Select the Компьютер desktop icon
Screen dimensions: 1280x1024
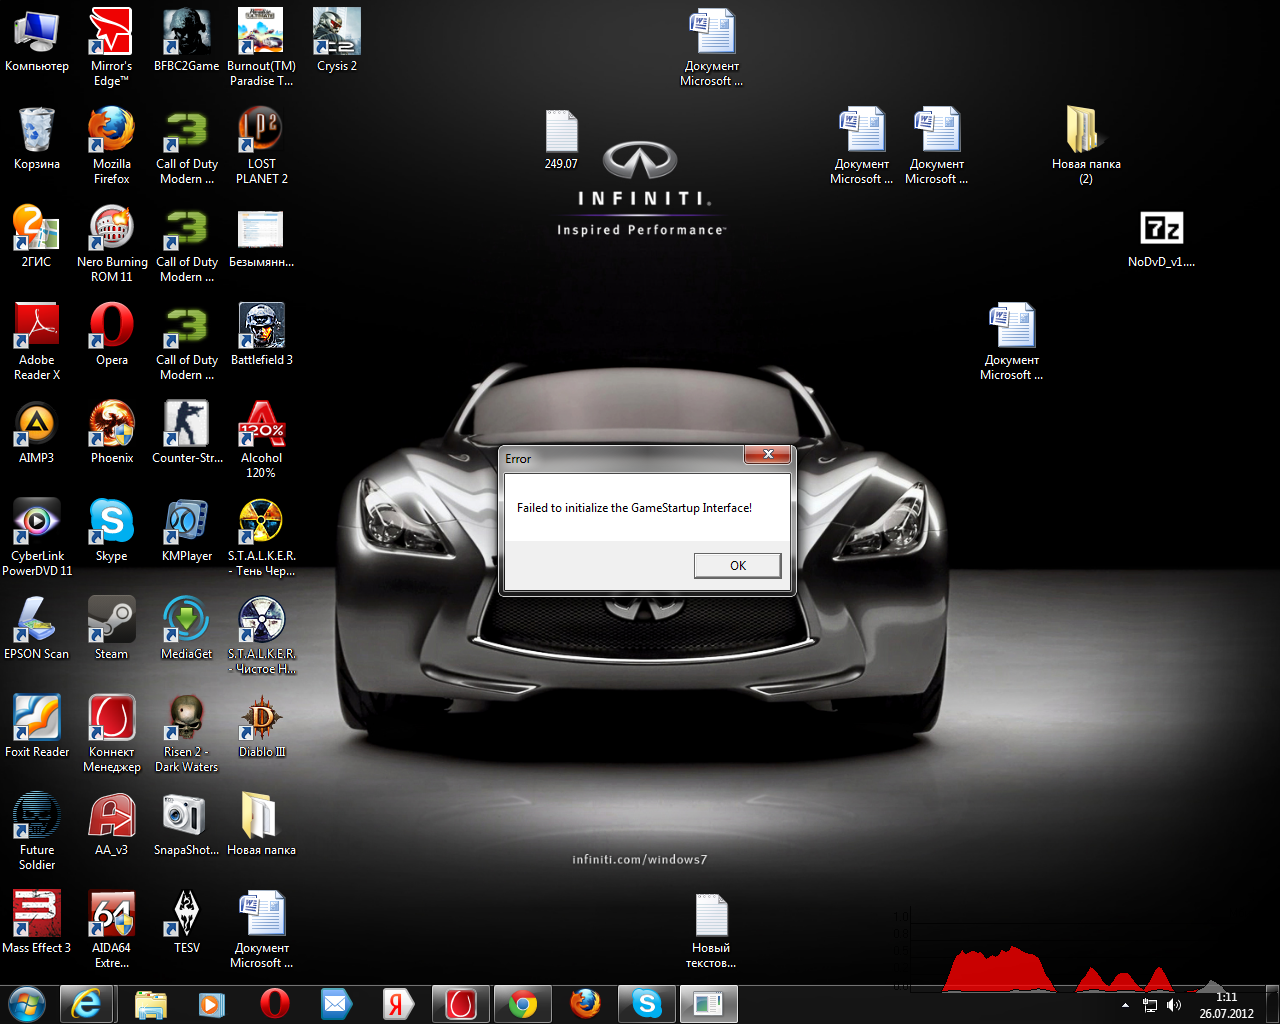point(37,40)
